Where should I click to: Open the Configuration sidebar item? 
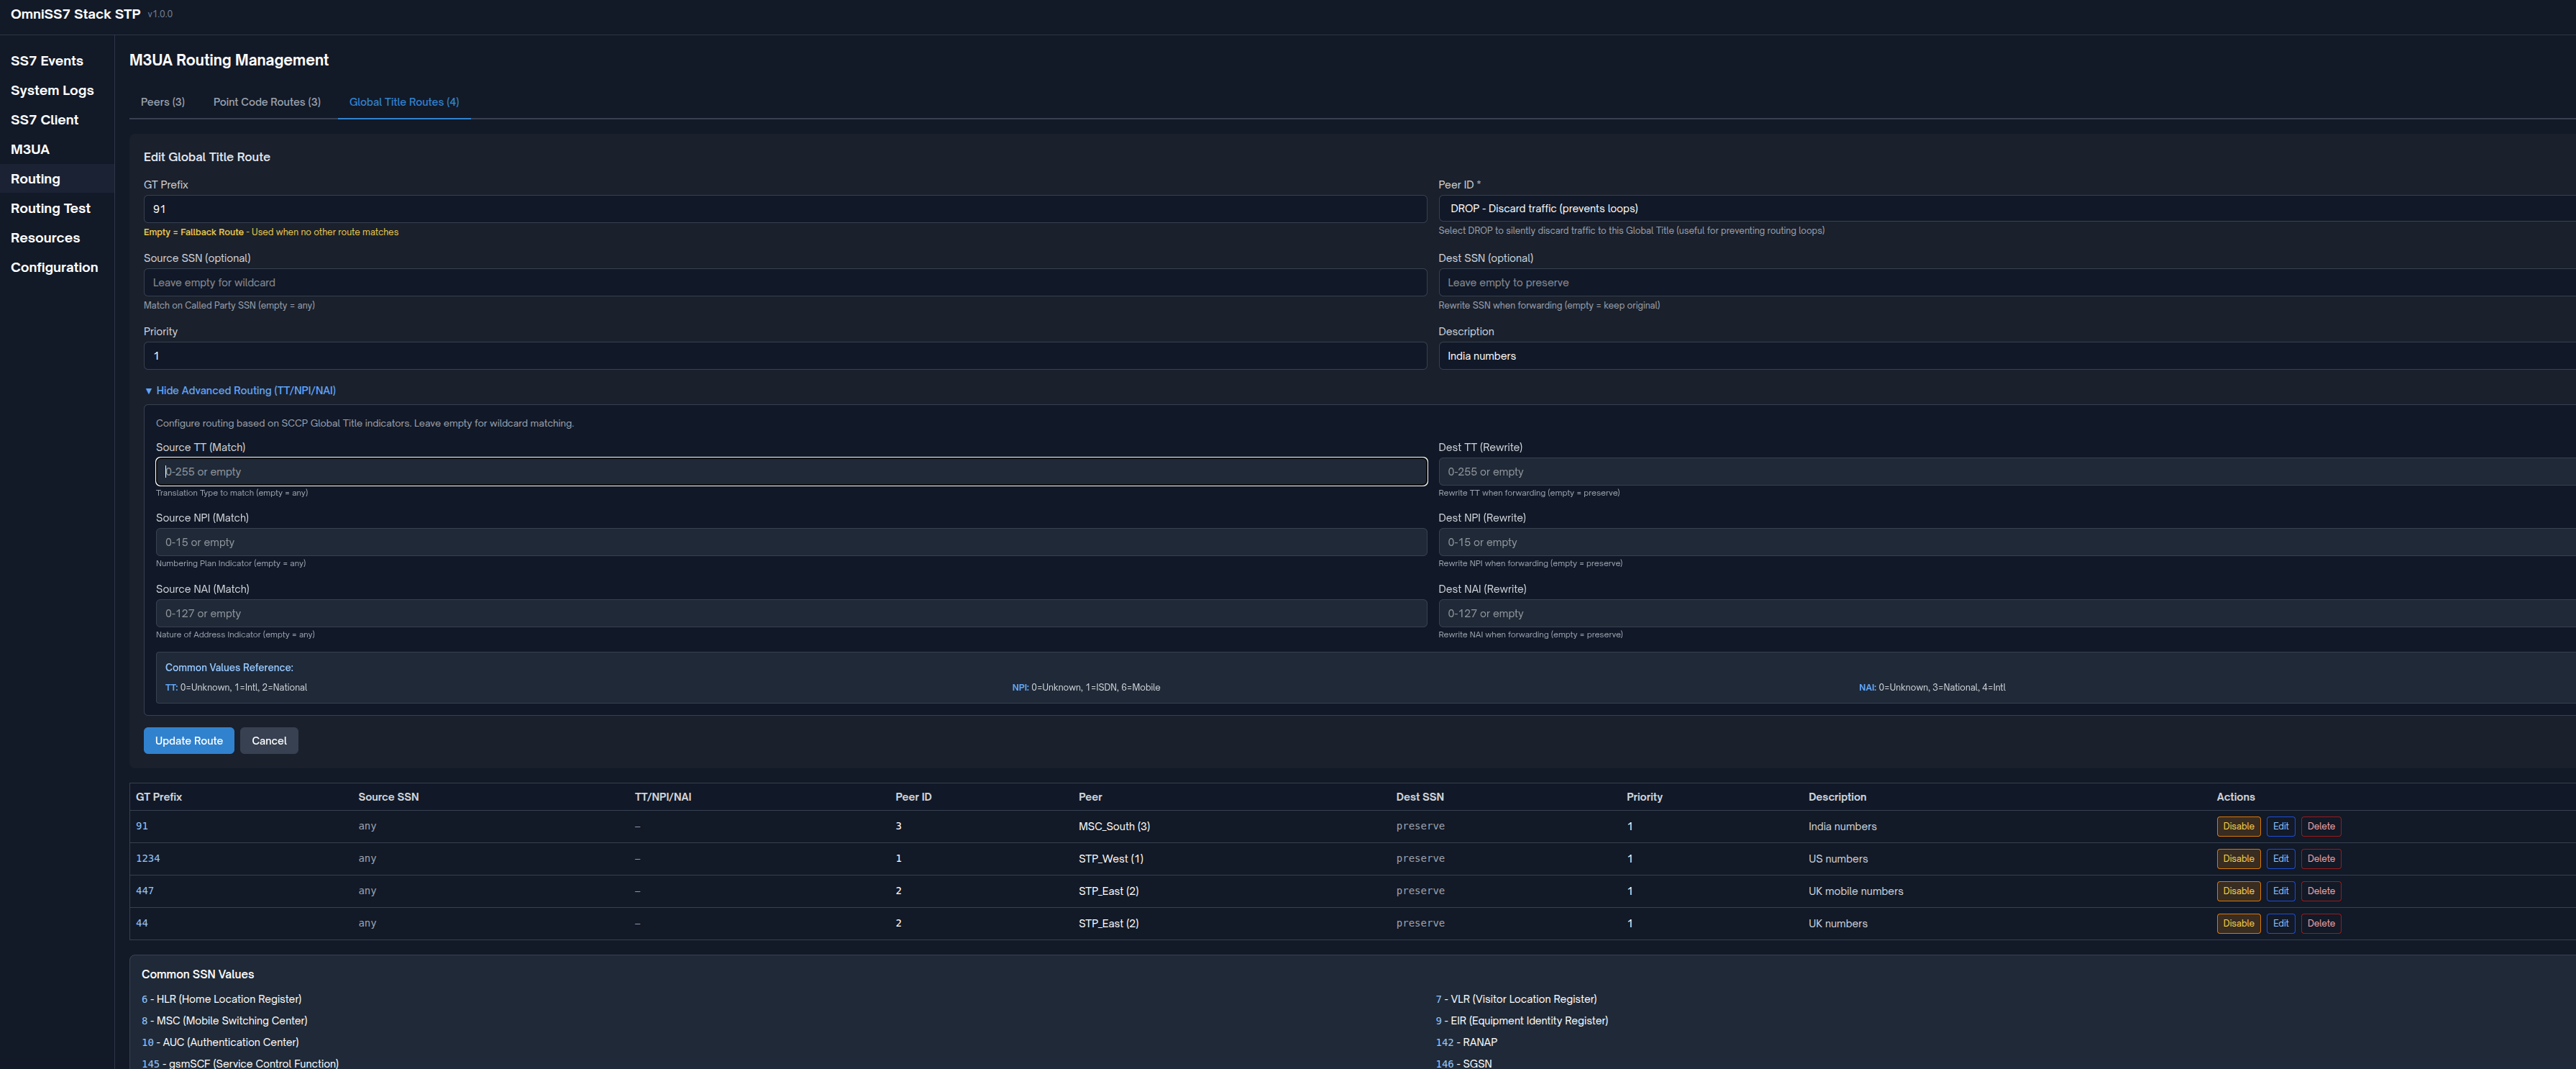tap(54, 268)
